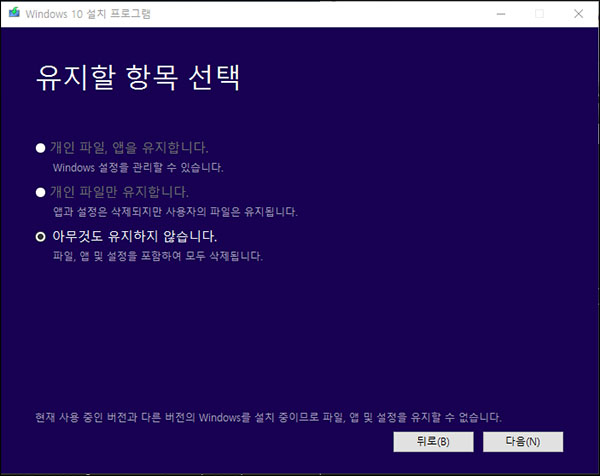This screenshot has width=600, height=476.
Task: Click the Windows 10 setup title bar icon
Action: pos(14,13)
